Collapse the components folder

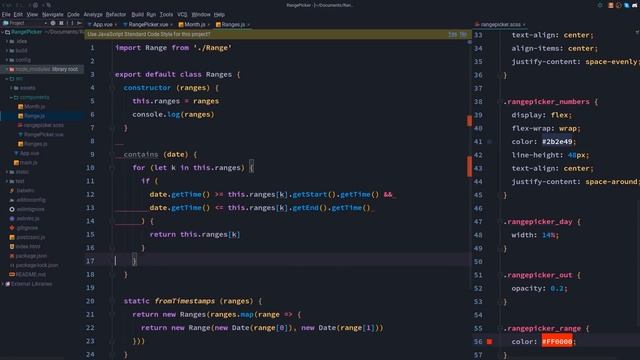click(11, 98)
